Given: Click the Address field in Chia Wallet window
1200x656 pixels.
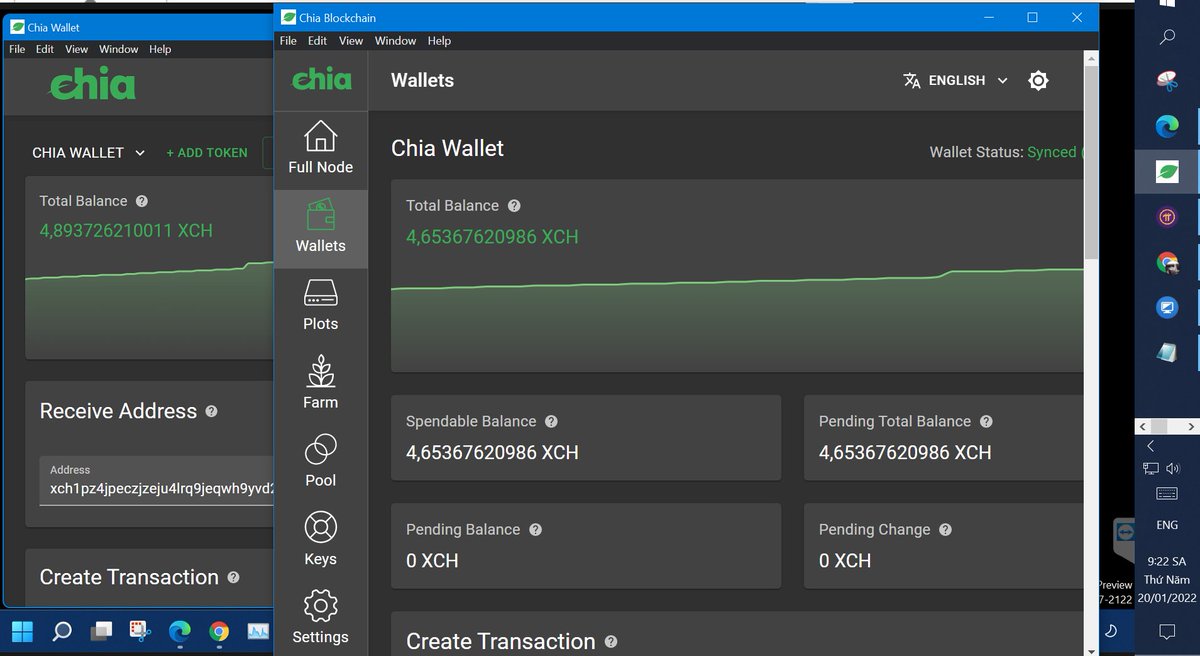Looking at the screenshot, I should (x=157, y=481).
